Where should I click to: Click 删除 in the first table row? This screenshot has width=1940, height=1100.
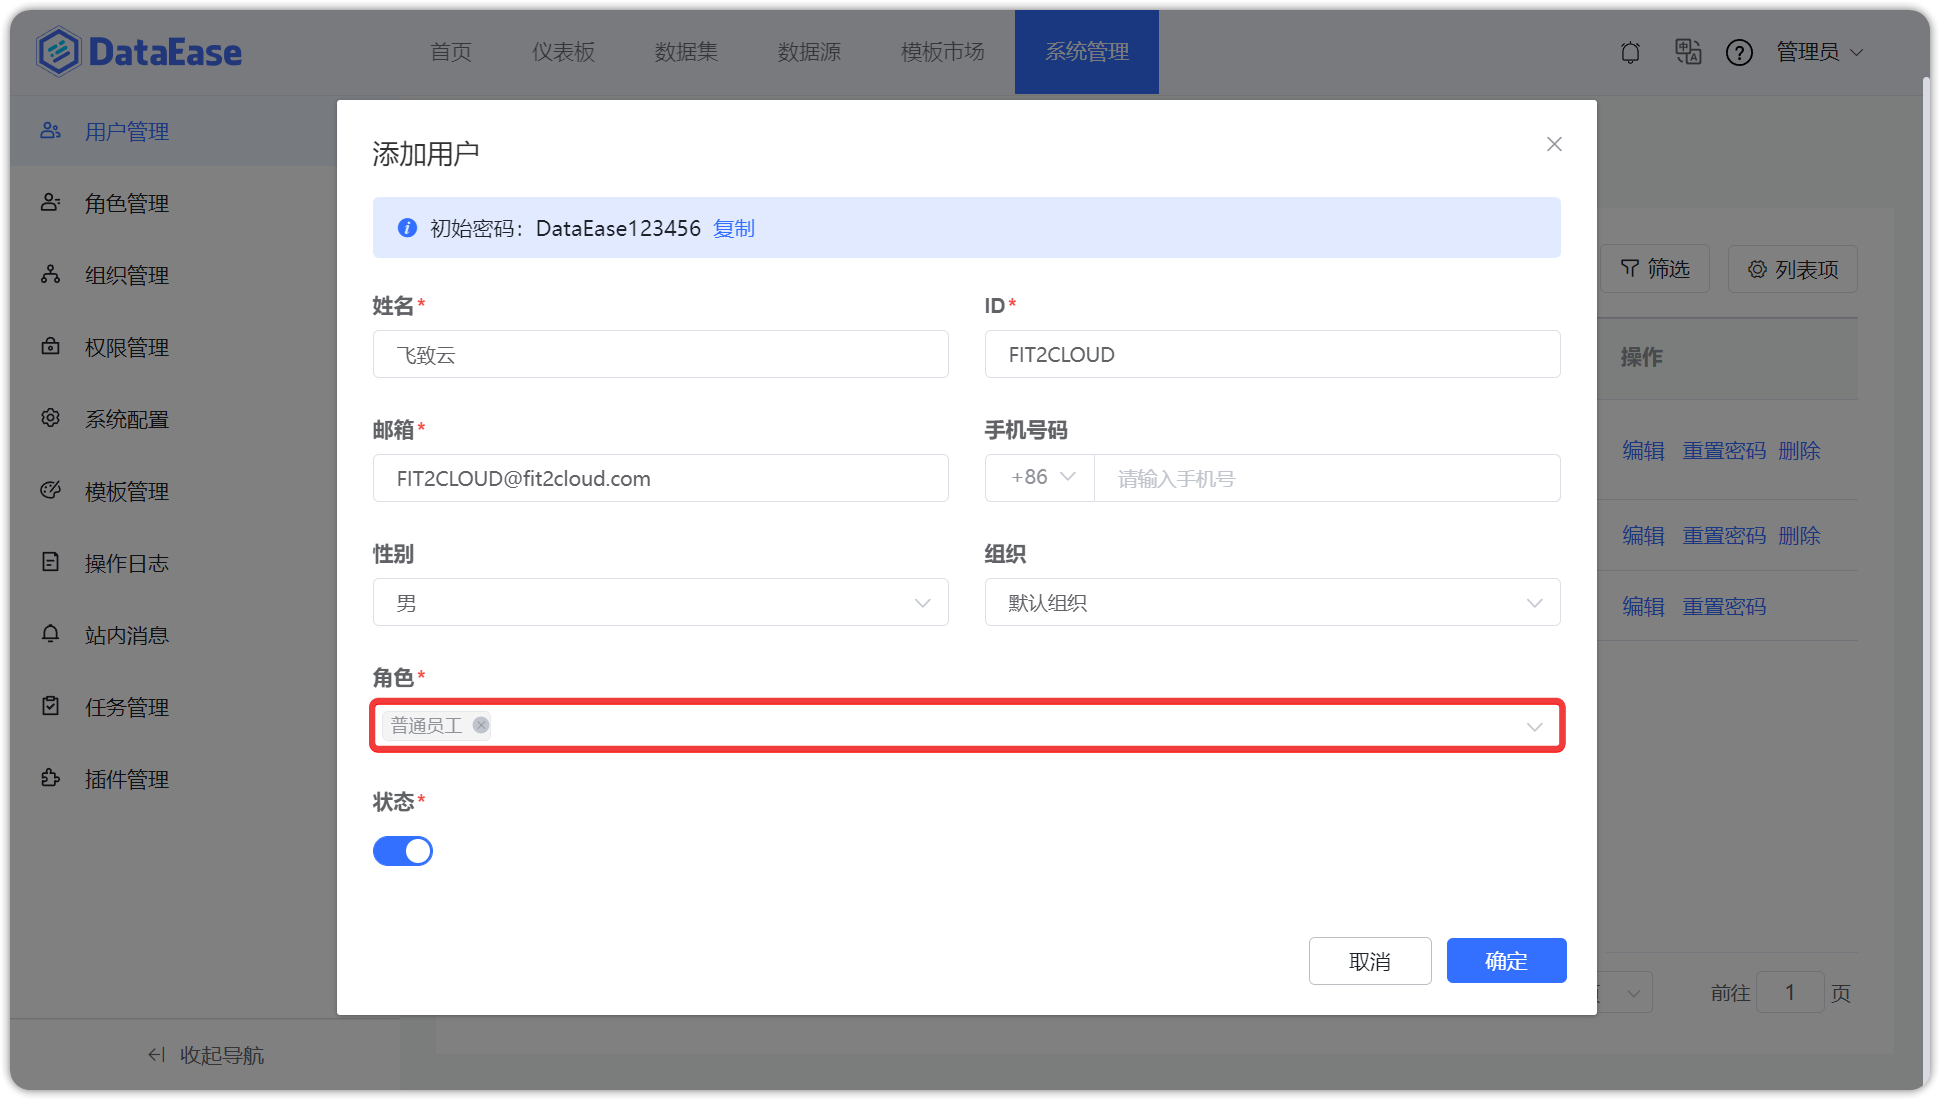click(1799, 451)
